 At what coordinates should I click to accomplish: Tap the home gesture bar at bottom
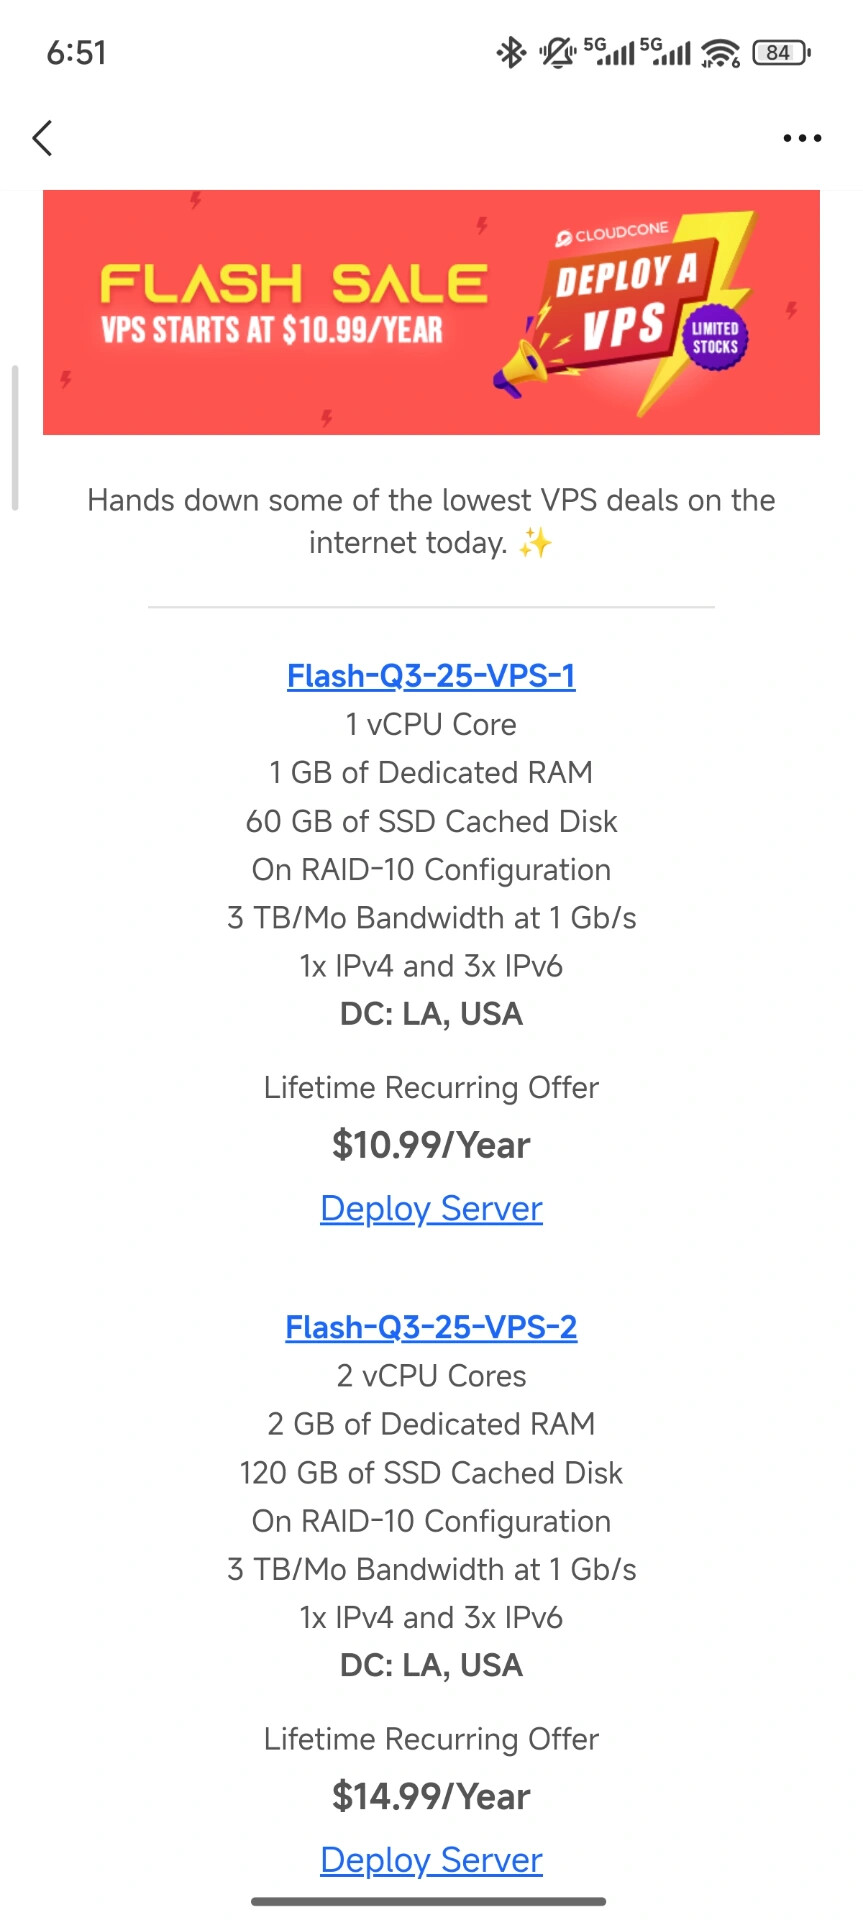(429, 1902)
